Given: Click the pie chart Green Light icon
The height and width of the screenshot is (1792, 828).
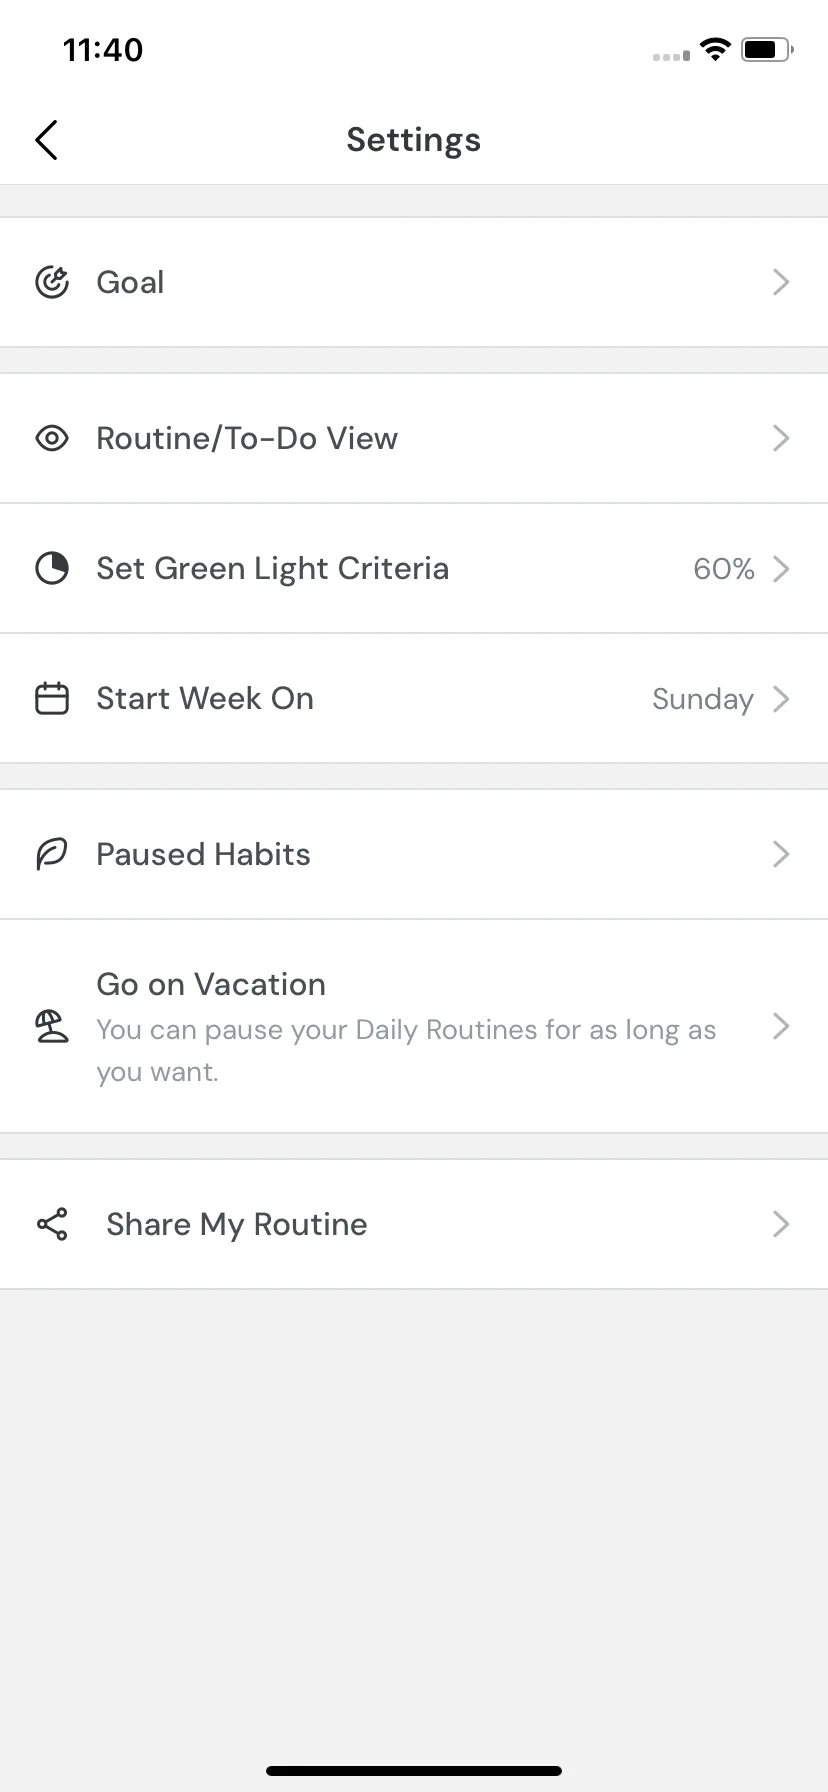Looking at the screenshot, I should point(52,568).
